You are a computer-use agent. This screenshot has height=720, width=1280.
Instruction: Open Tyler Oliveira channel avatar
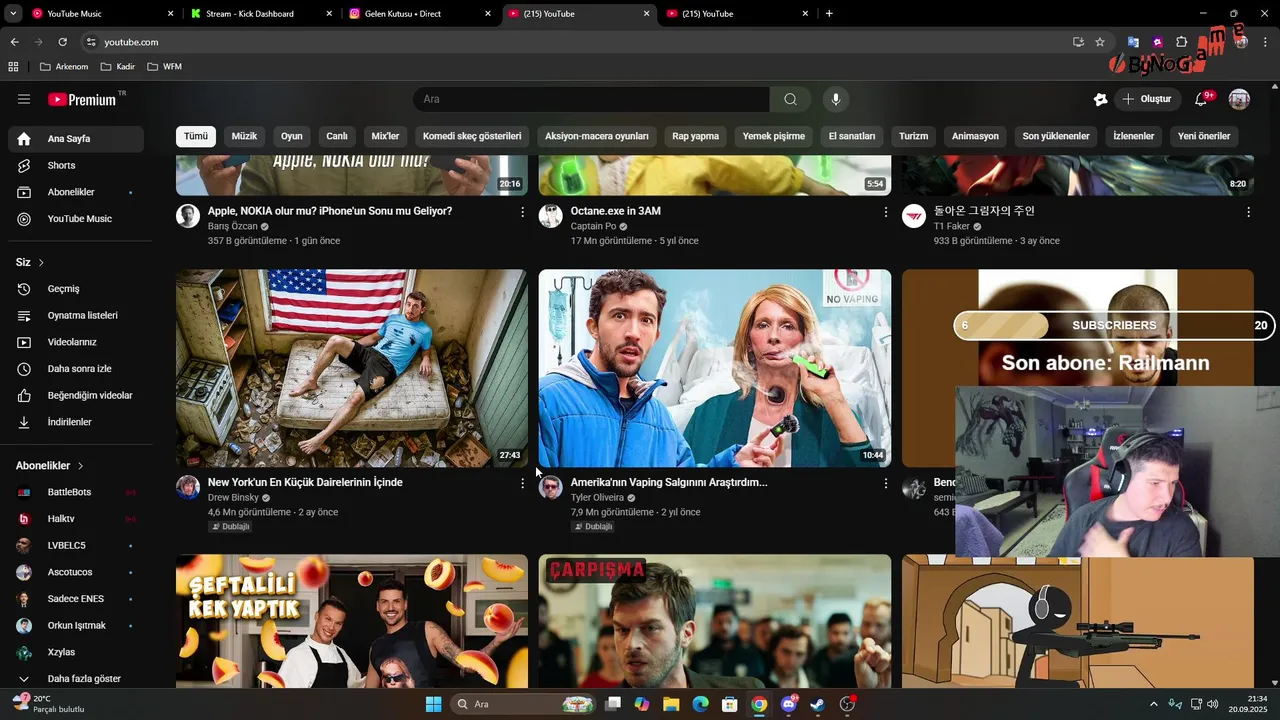551,487
